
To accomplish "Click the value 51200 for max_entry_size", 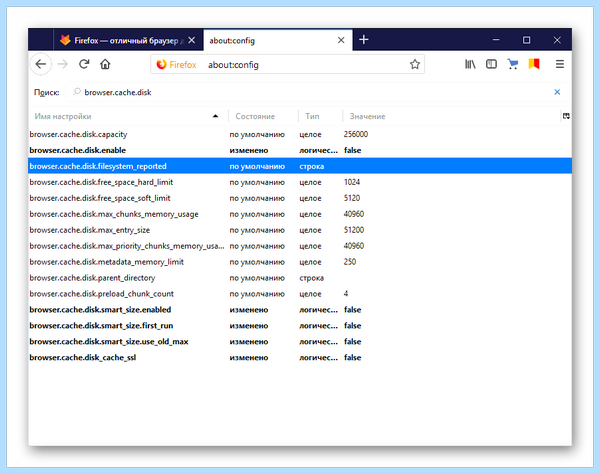I will (354, 230).
